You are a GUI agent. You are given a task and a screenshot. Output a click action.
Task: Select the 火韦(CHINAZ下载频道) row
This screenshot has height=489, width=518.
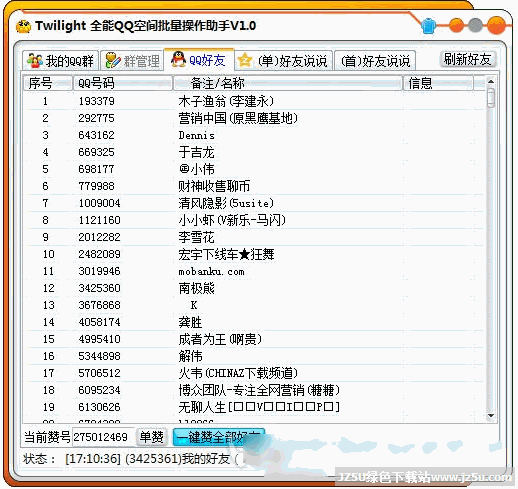coord(254,373)
